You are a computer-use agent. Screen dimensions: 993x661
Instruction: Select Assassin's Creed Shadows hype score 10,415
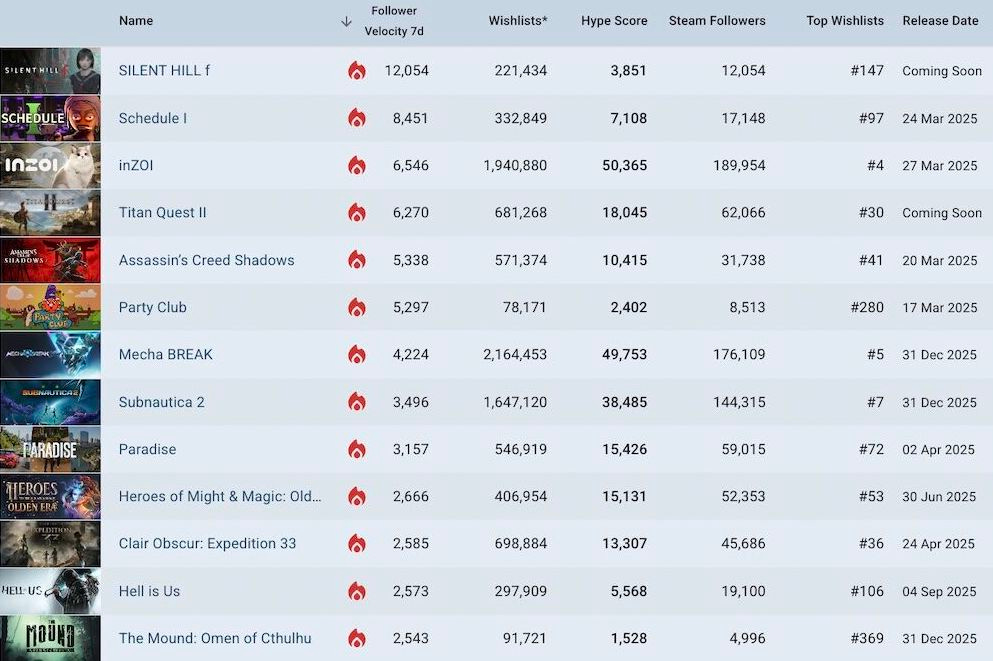point(624,260)
